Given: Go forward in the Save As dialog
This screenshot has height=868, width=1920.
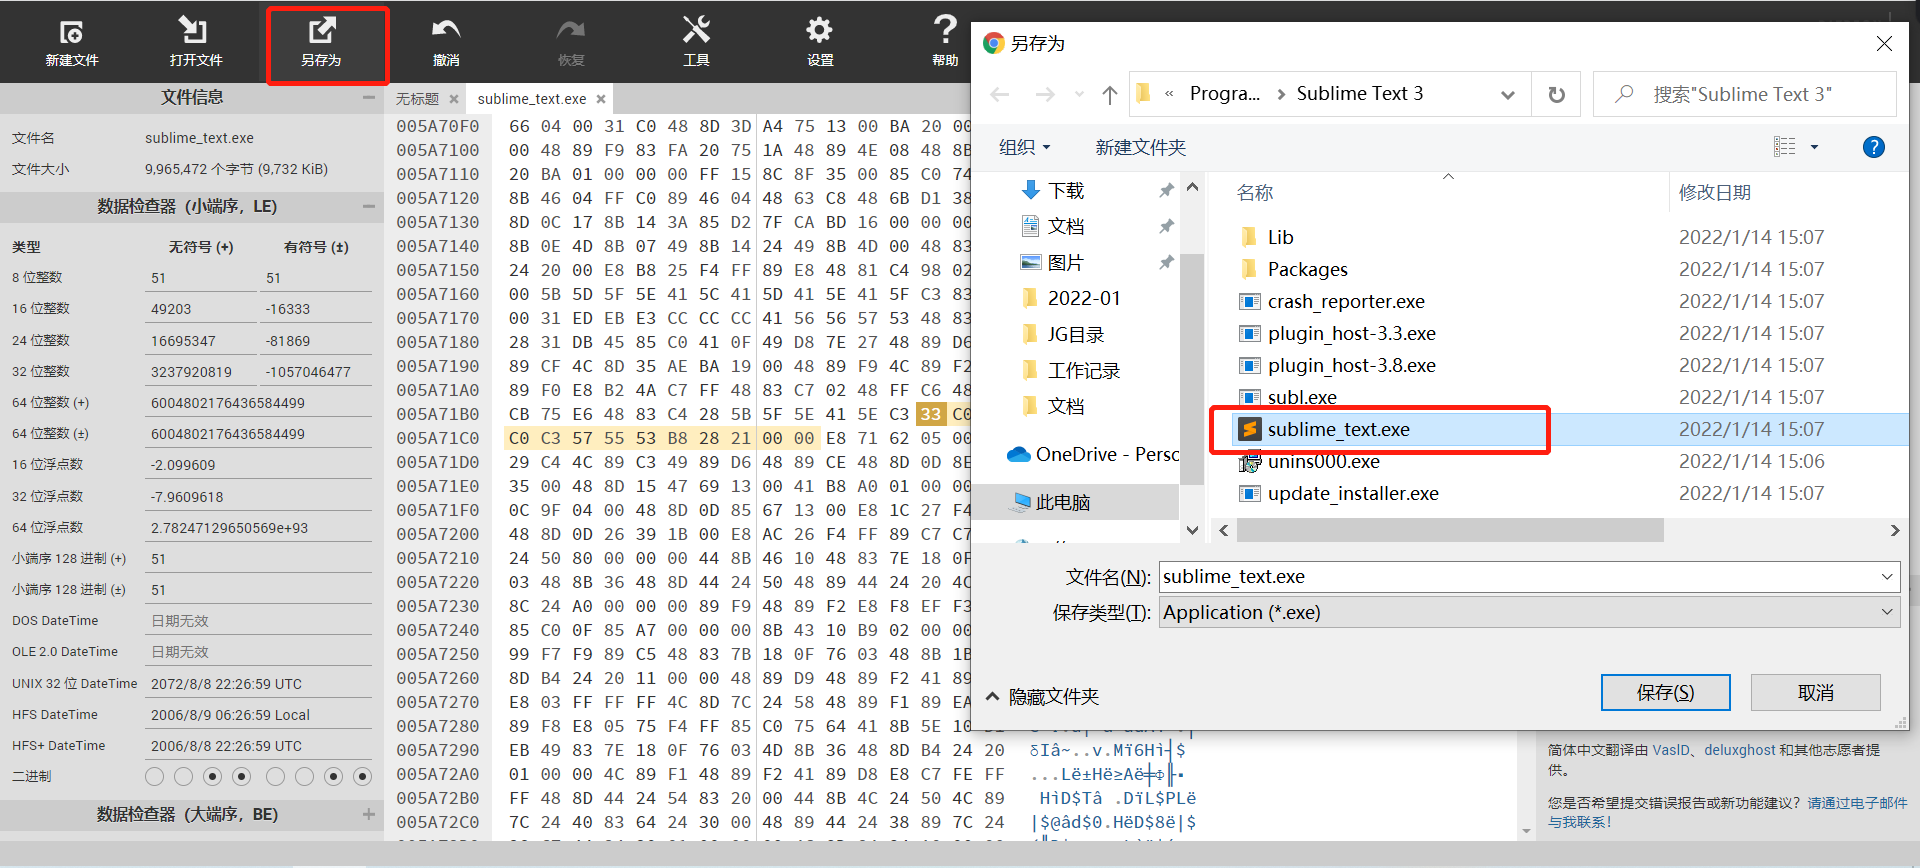Looking at the screenshot, I should (1045, 94).
